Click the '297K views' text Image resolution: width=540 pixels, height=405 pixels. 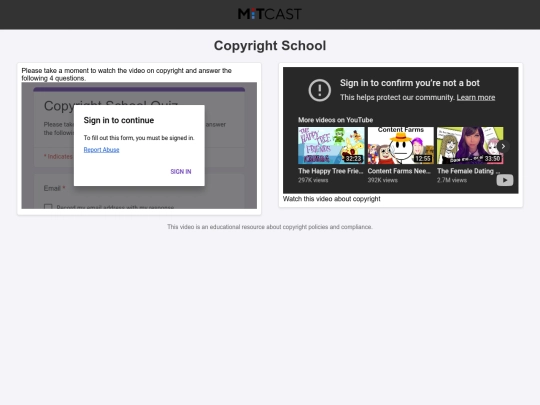[313, 180]
